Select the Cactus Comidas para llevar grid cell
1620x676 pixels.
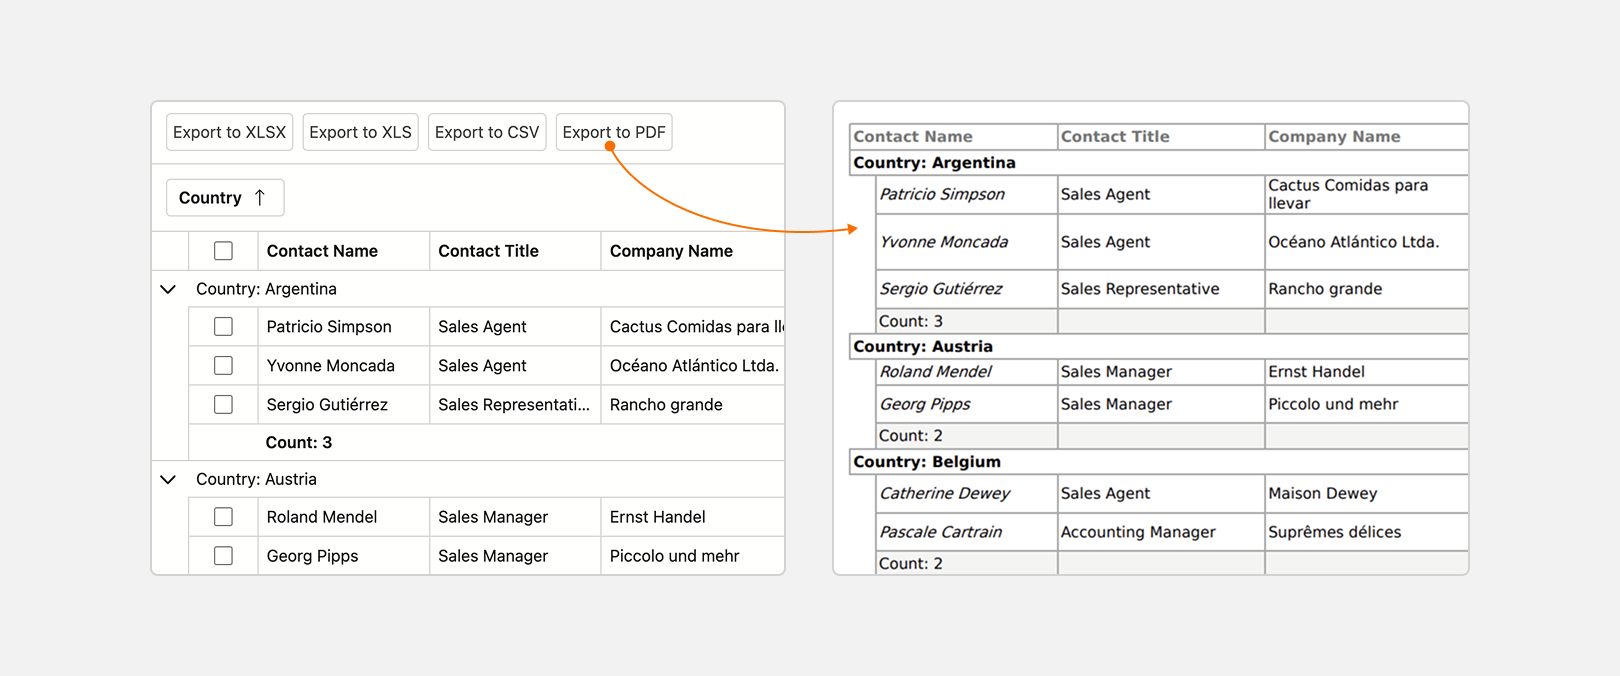694,327
